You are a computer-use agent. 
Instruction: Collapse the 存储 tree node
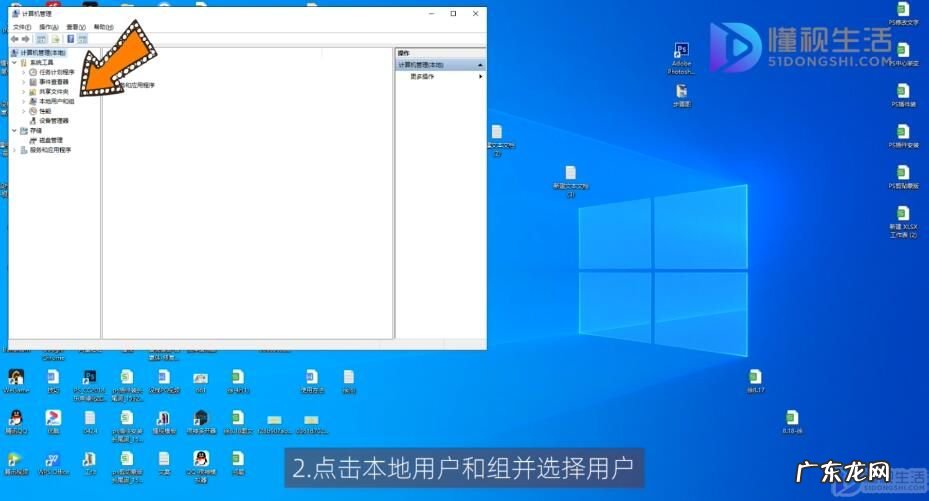pos(15,130)
